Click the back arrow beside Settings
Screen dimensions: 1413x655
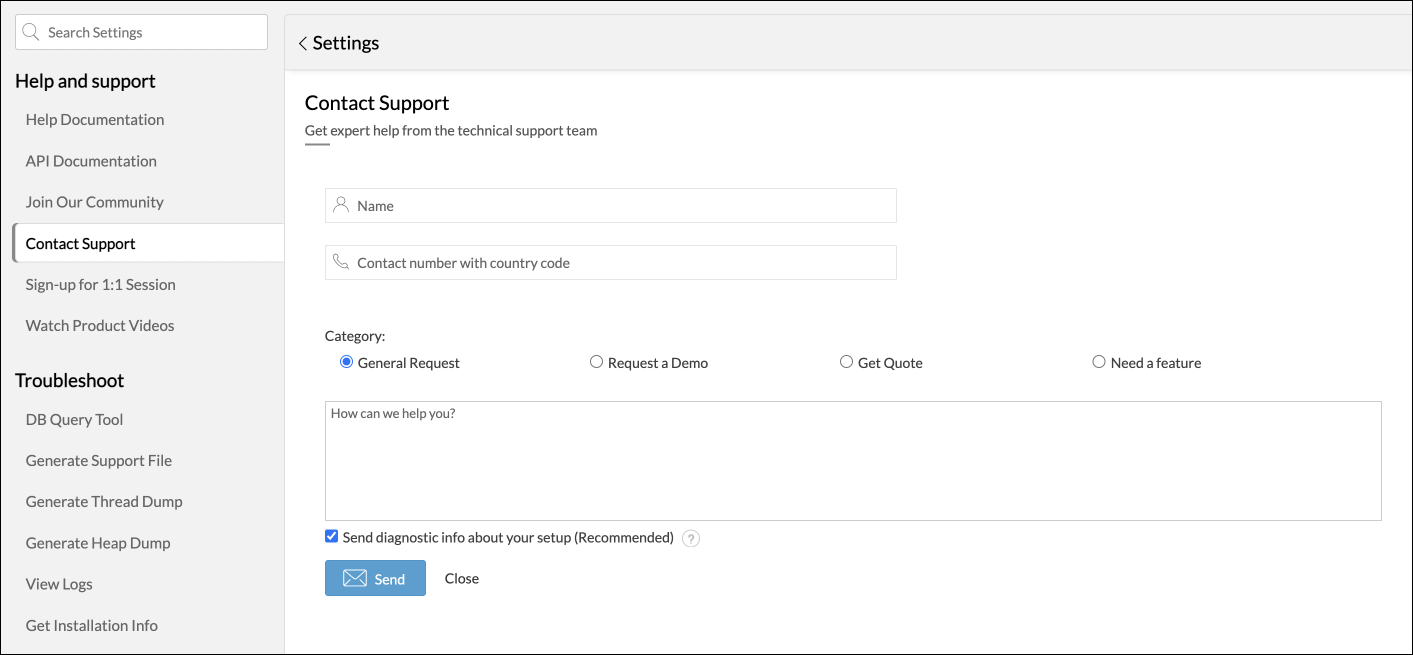[302, 44]
